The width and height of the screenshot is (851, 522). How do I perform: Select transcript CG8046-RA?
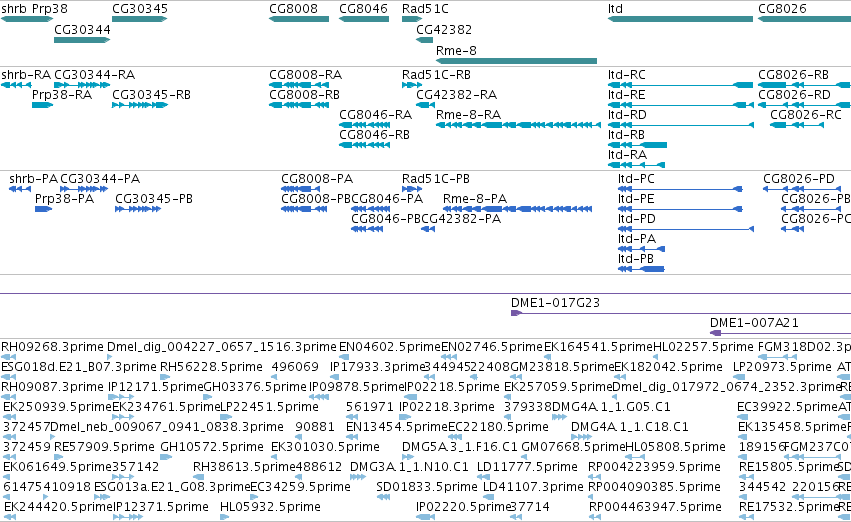[365, 125]
